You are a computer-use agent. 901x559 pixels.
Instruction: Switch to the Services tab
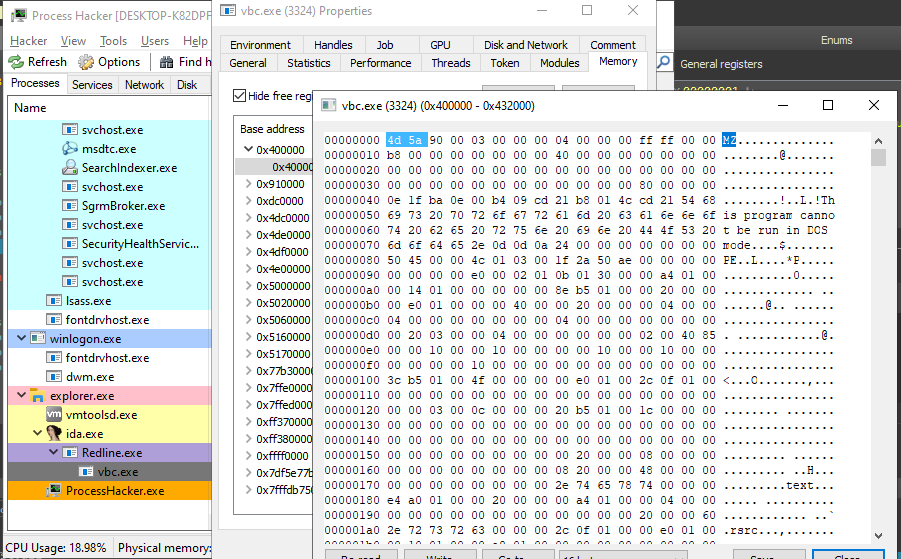click(x=92, y=84)
